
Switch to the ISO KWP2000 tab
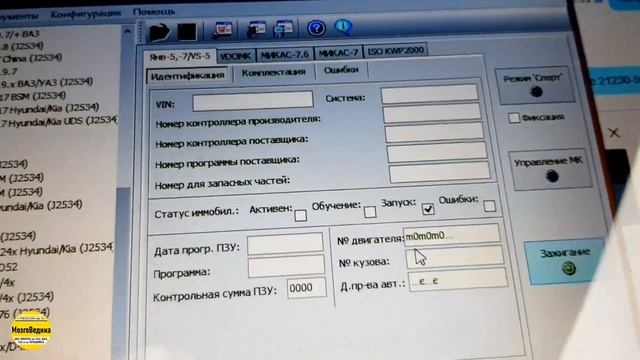[x=395, y=51]
